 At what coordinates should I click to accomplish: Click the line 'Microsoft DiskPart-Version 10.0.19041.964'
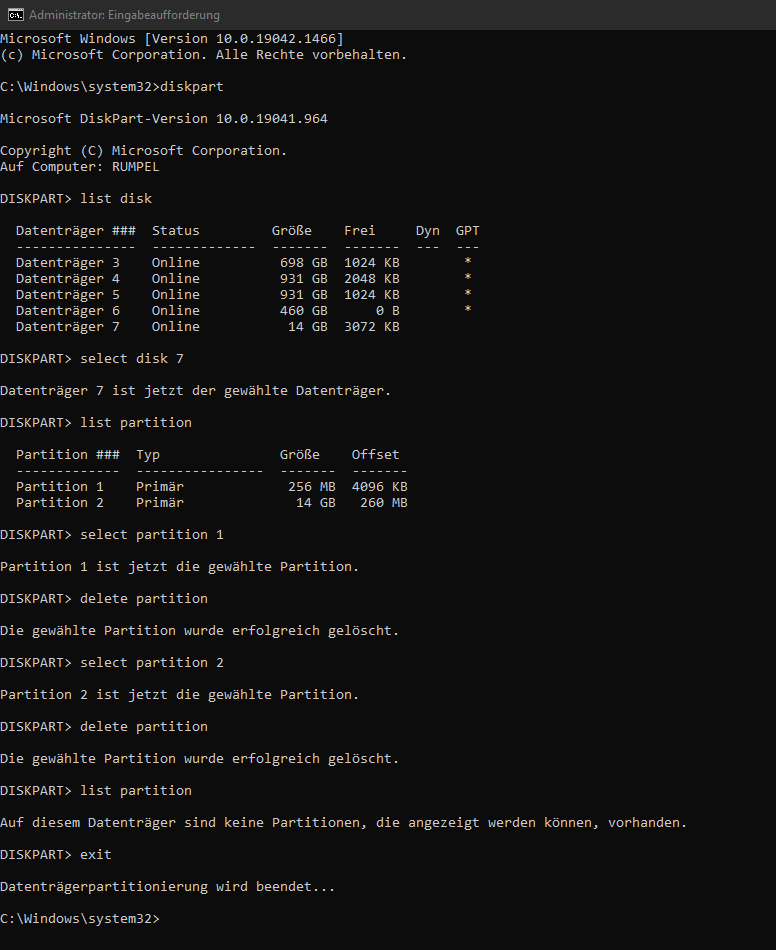point(164,119)
